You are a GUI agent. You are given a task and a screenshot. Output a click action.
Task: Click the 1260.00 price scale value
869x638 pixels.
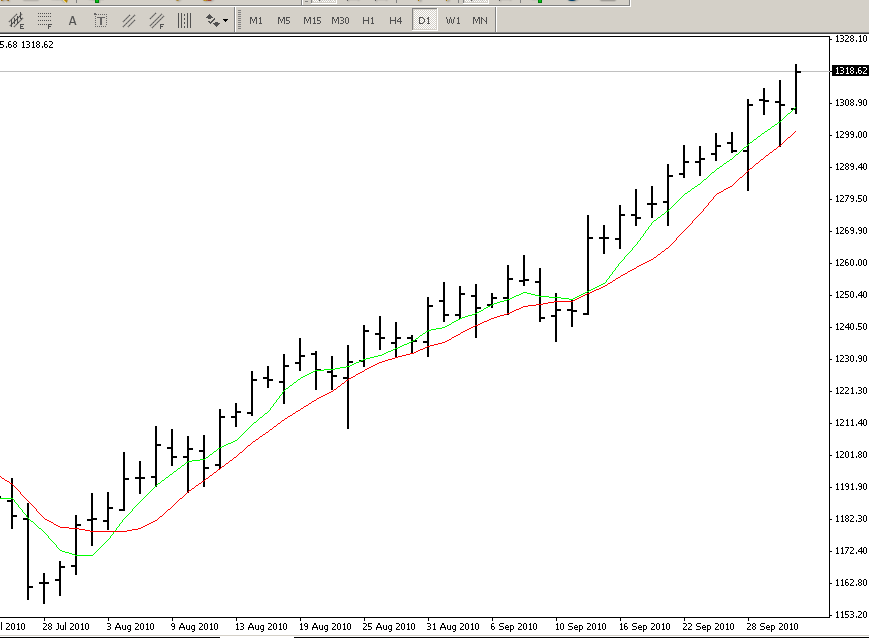851,263
